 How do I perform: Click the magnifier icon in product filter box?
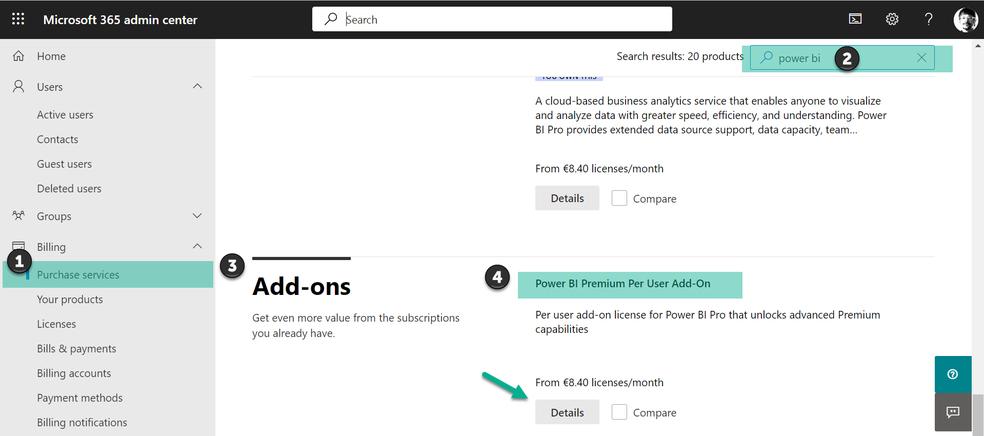766,58
